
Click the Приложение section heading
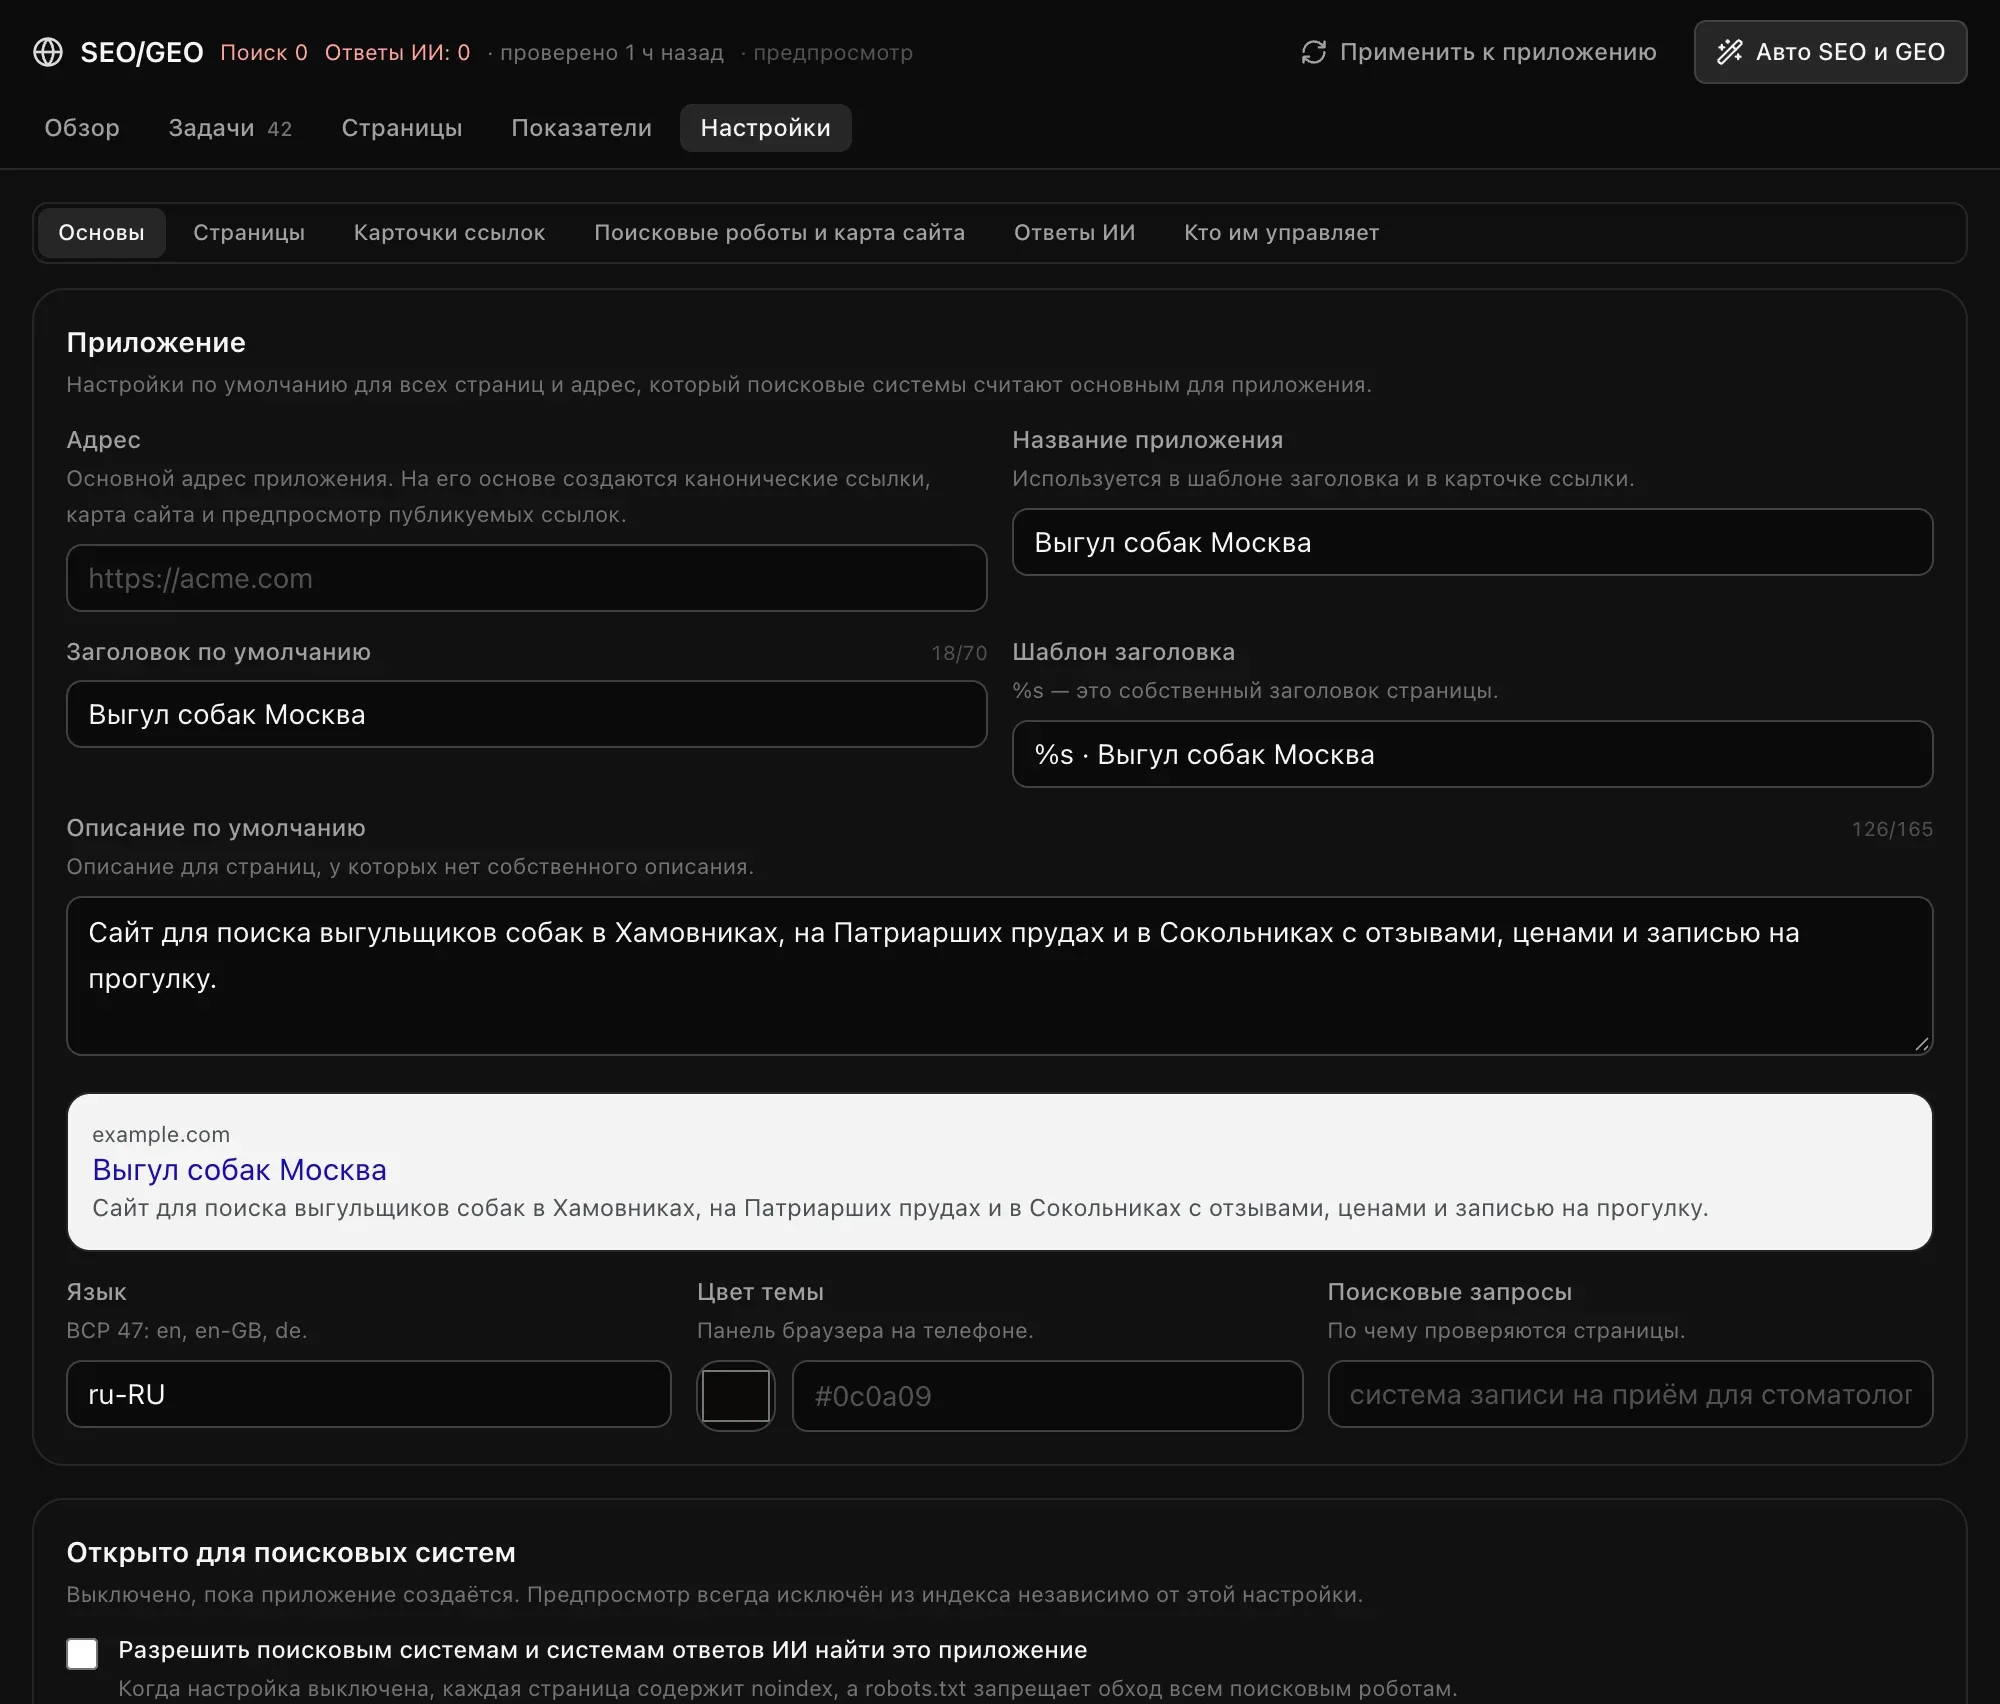(156, 342)
